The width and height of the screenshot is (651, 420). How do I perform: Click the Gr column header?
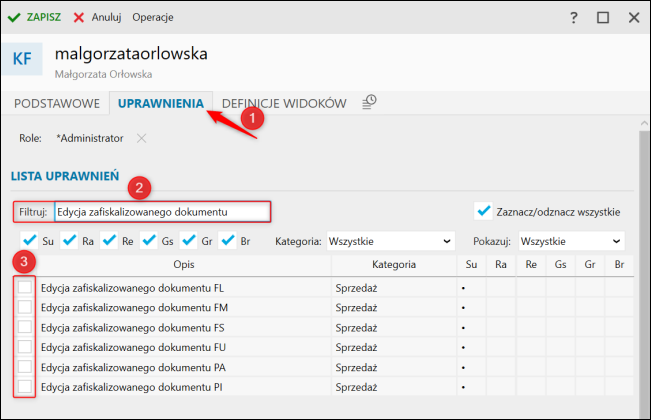point(590,265)
